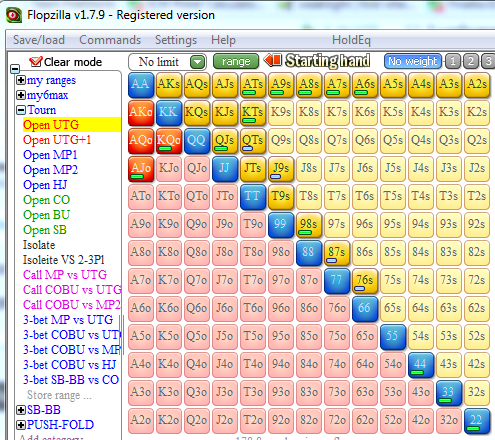This screenshot has height=440, width=495.
Task: Select the Call COBU vs UTG range
Action: 72,290
